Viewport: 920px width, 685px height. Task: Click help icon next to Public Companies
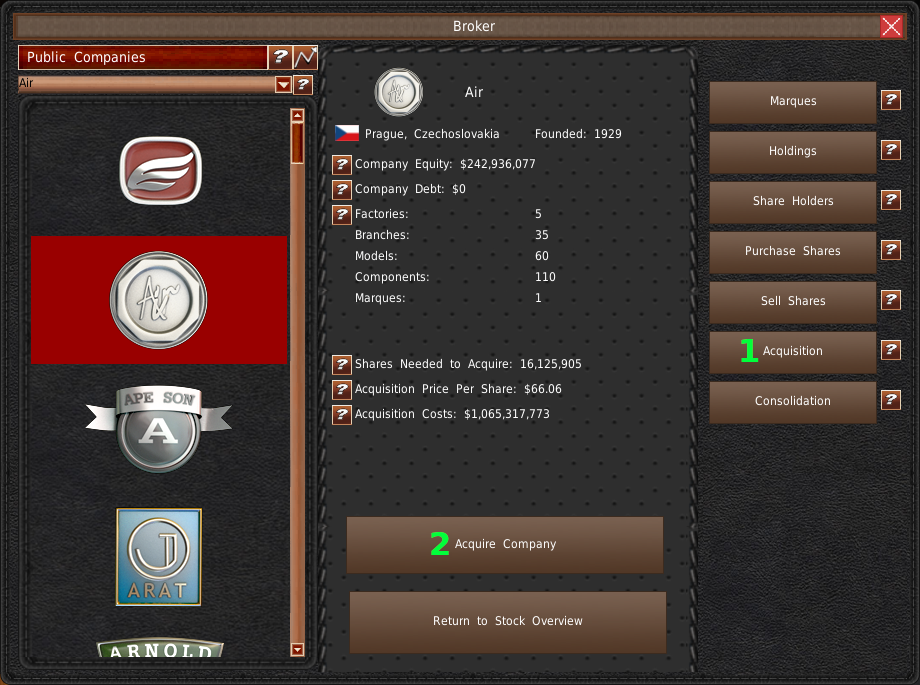[281, 57]
